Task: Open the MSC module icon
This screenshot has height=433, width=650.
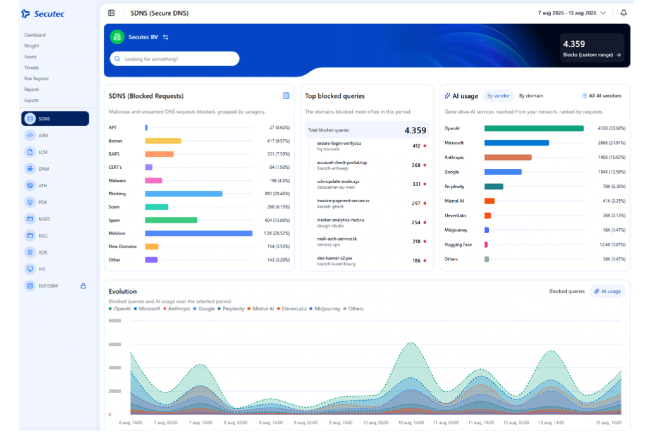Action: (30, 235)
